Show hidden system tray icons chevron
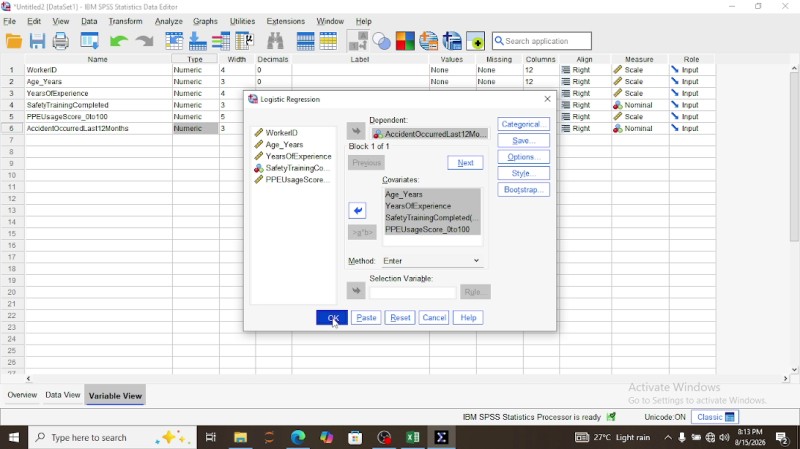800x449 pixels. (668, 437)
